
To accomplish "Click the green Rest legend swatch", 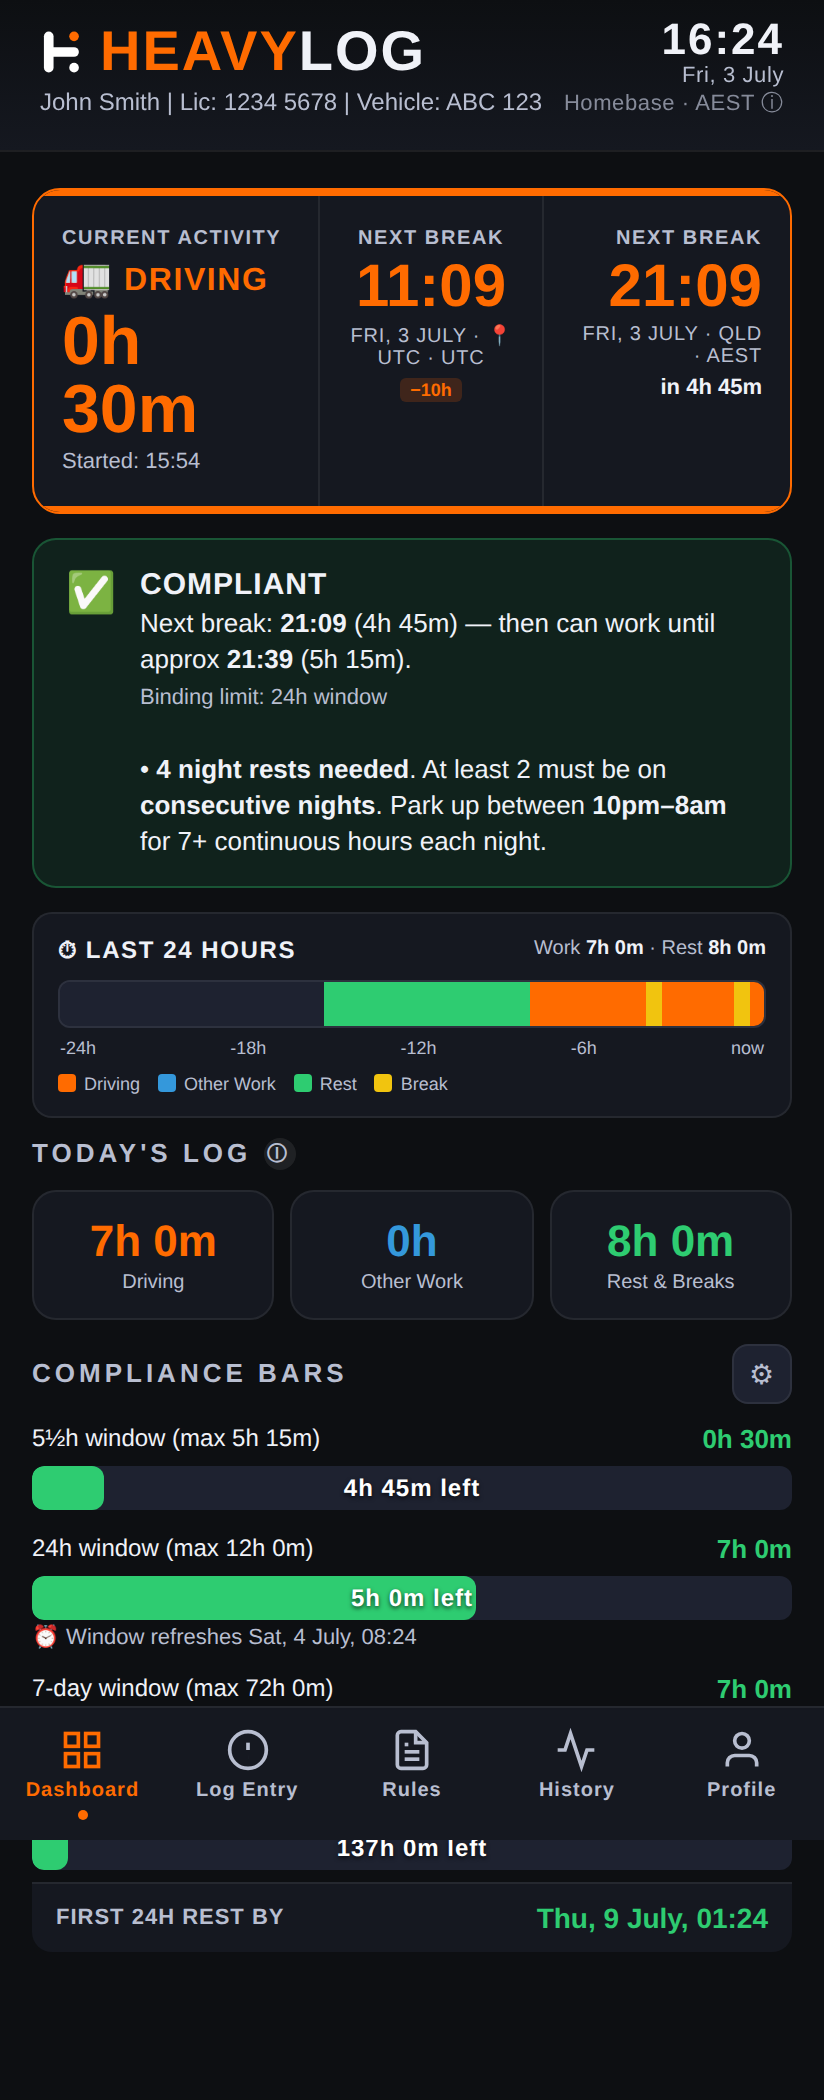I will 303,1083.
